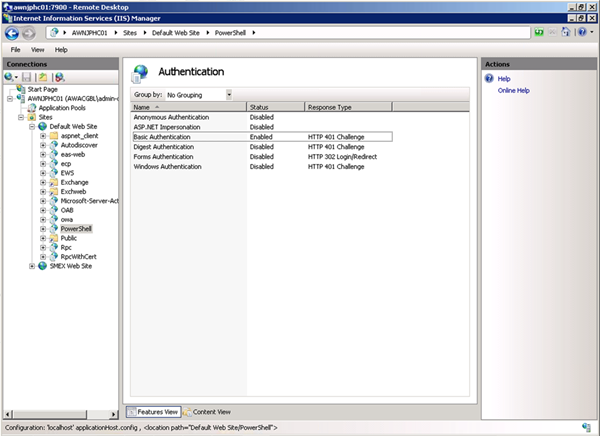Open the Online Help link
Screen dimensions: 600x436
click(x=514, y=91)
